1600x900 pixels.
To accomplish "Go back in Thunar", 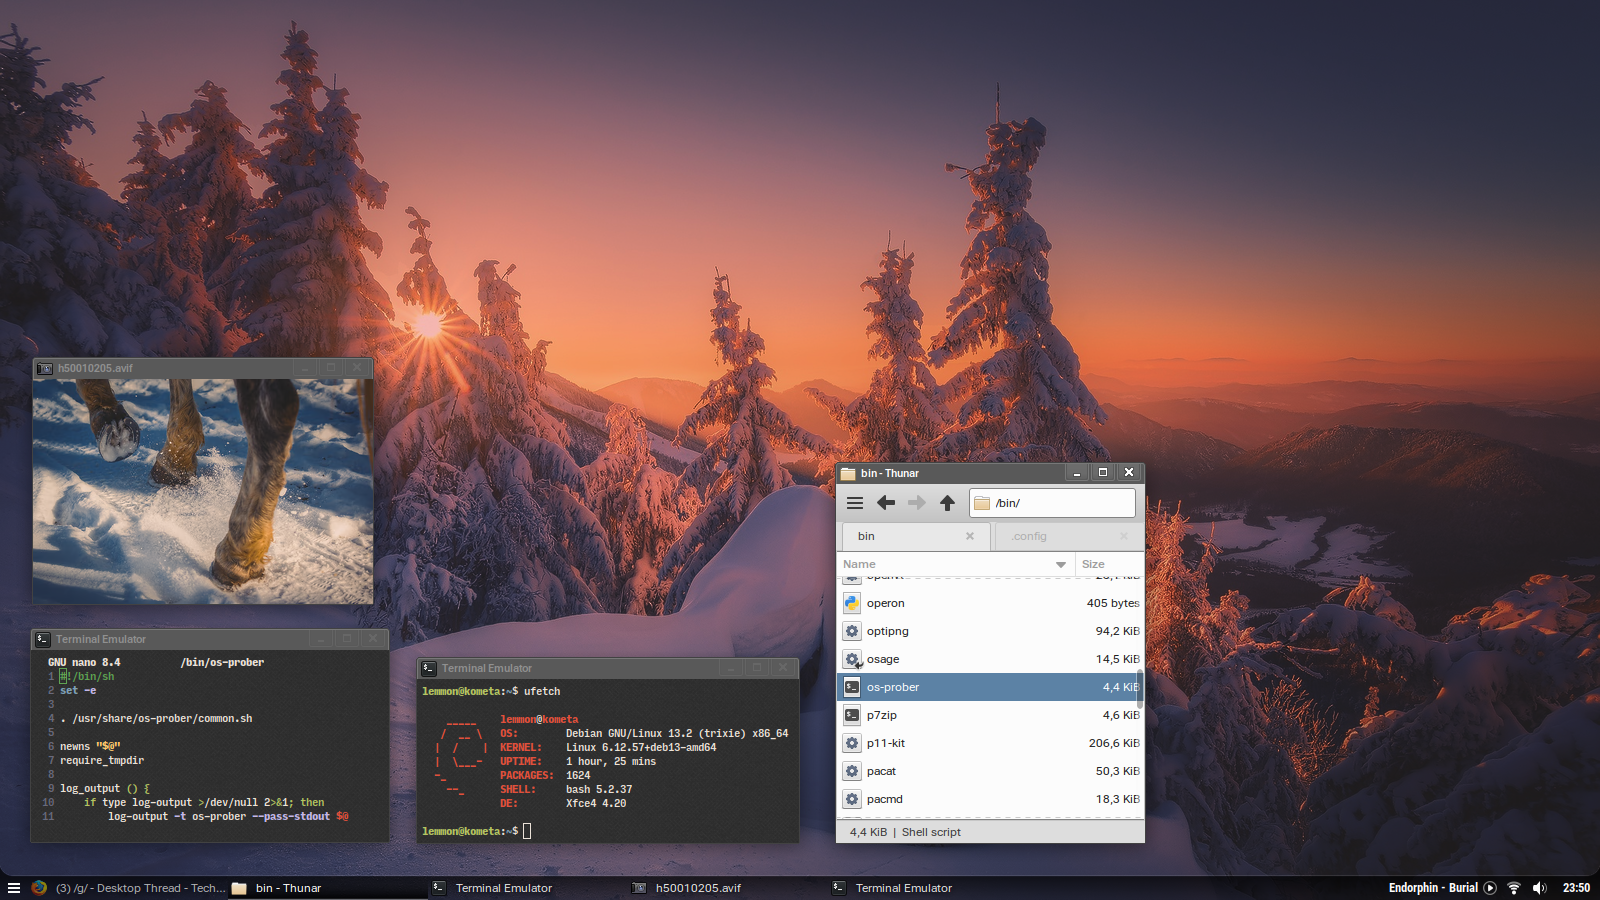I will (x=886, y=503).
